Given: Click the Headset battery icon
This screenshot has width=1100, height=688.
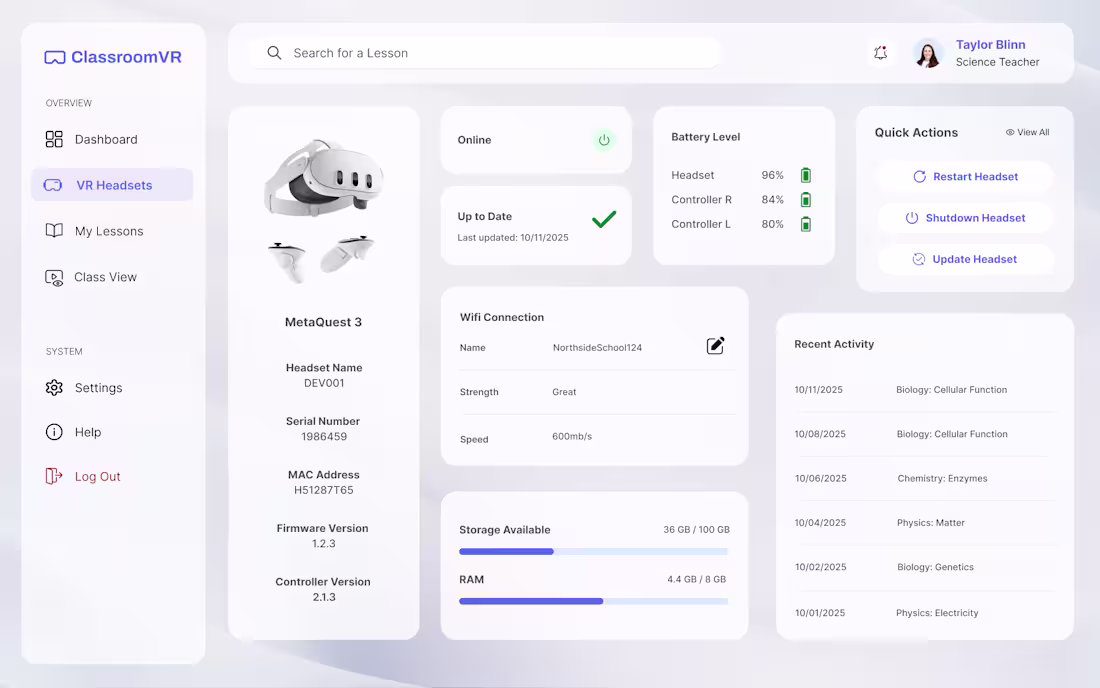Looking at the screenshot, I should pos(806,175).
